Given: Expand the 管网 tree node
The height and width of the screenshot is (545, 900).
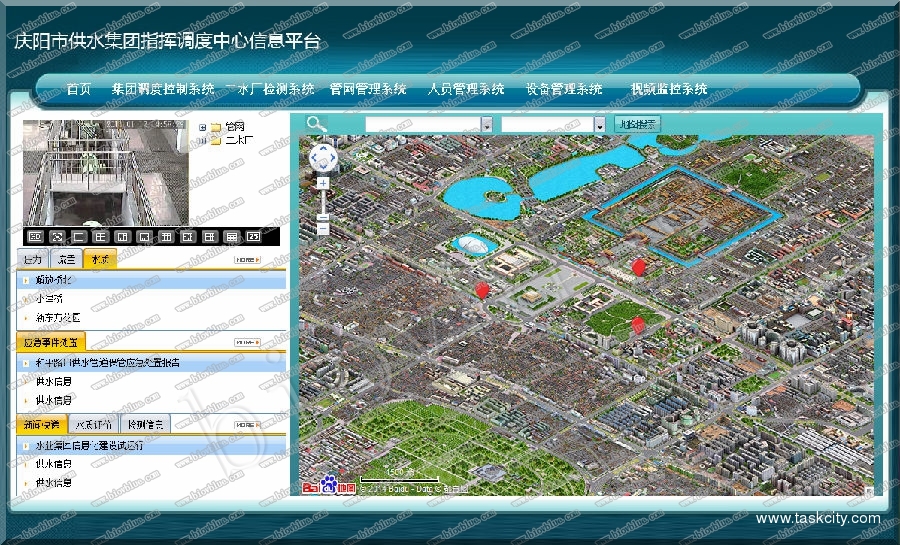Looking at the screenshot, I should [x=203, y=127].
